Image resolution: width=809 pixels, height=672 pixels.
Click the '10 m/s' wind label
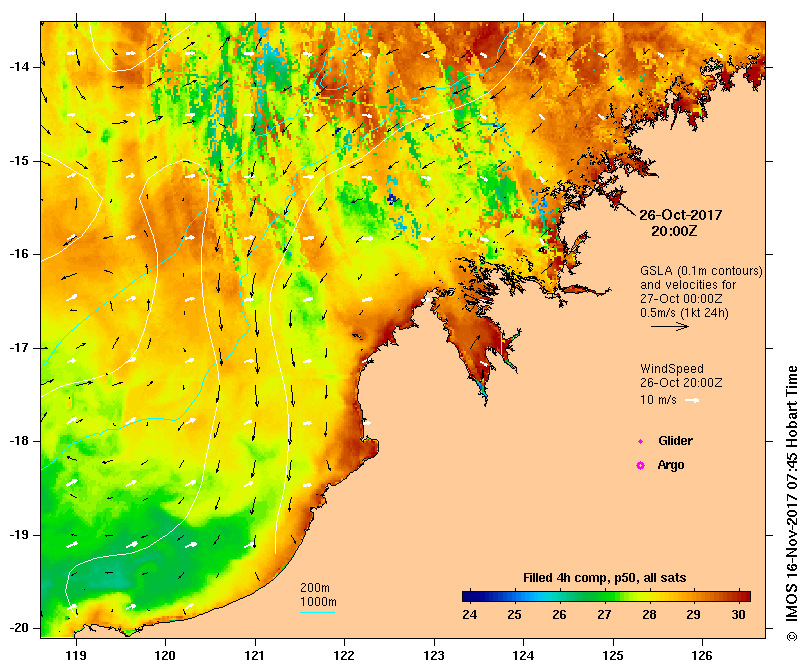[658, 400]
